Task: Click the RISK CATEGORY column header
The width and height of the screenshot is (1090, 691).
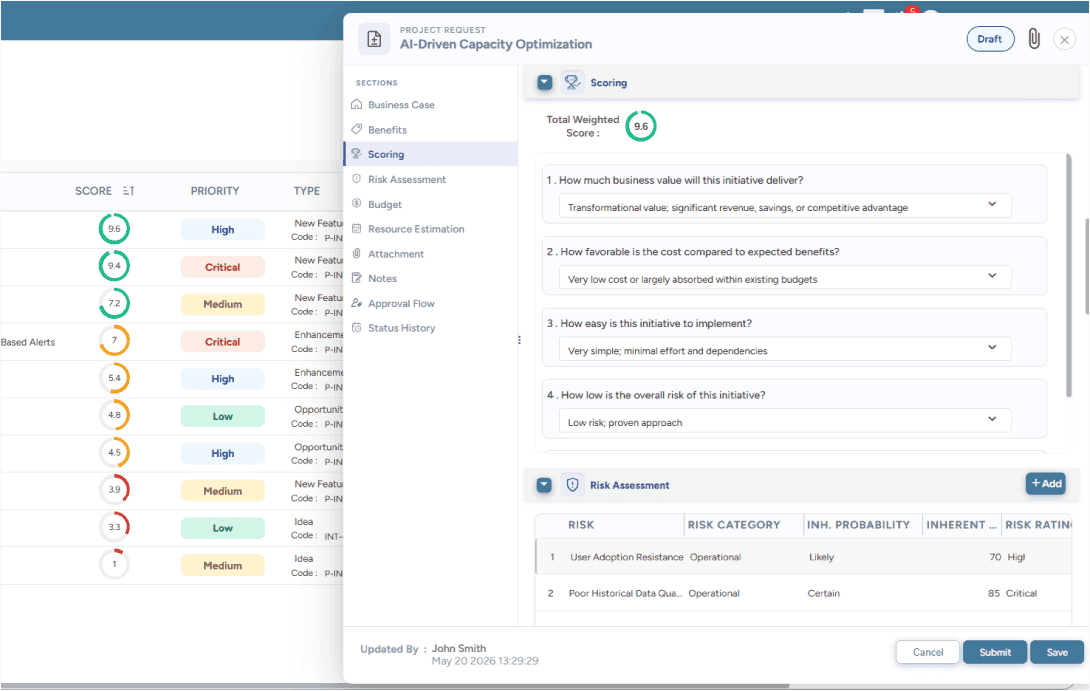Action: click(734, 525)
